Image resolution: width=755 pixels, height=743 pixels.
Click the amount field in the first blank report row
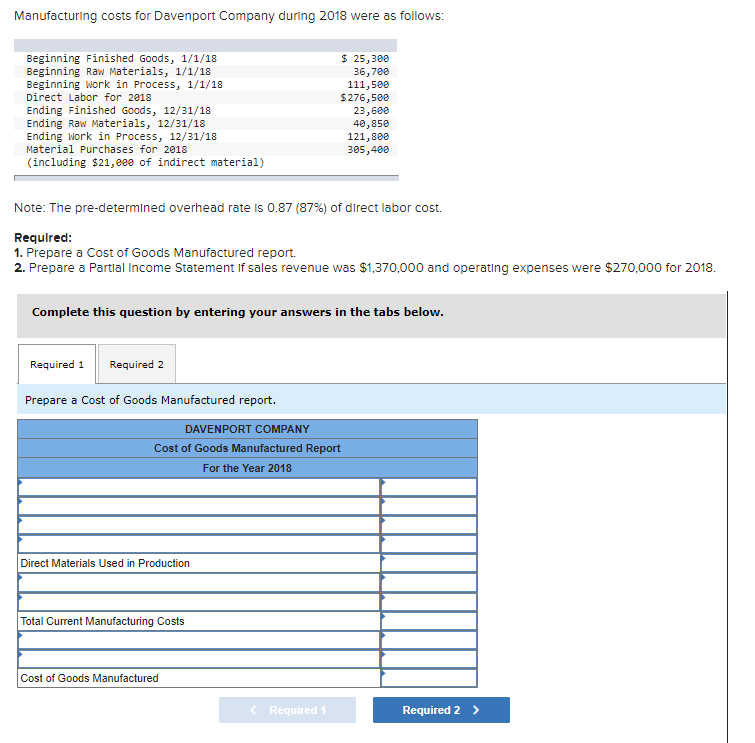[x=429, y=487]
